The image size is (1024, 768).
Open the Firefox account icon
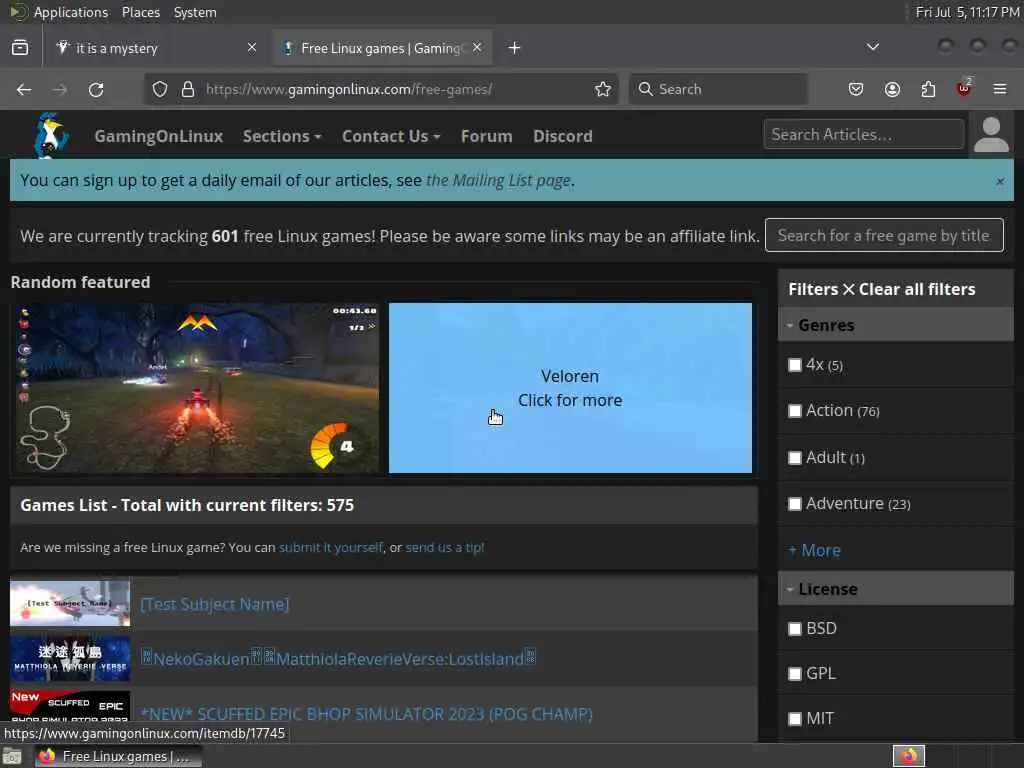point(892,89)
